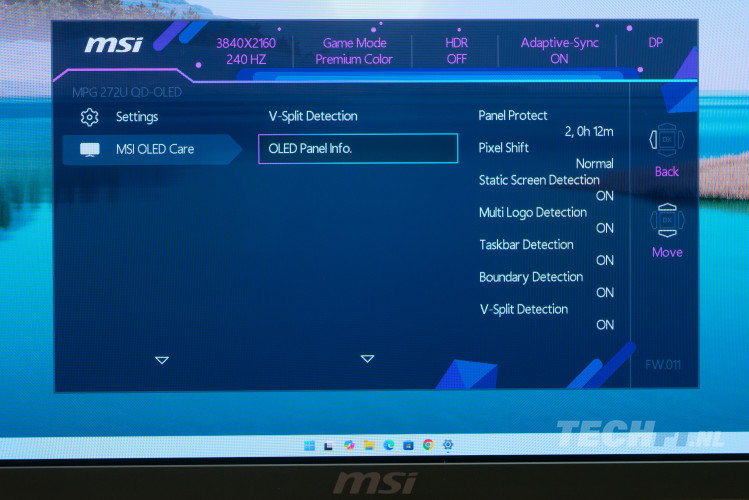749x500 pixels.
Task: Open Microsoft Store from the taskbar
Action: click(x=408, y=445)
